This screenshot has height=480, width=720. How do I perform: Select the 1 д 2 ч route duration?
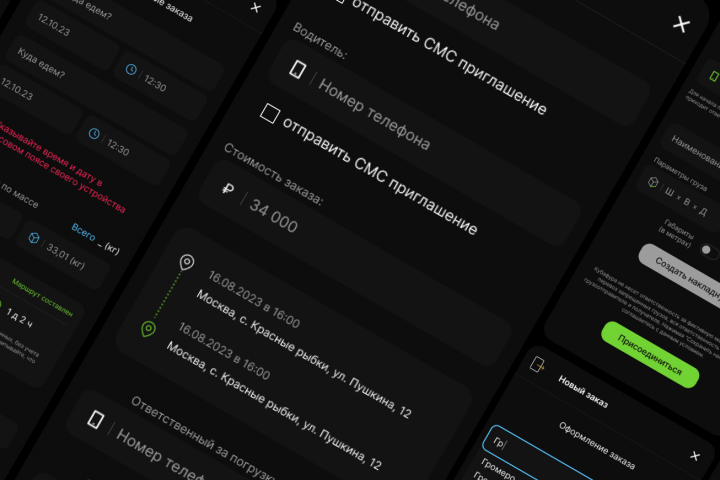click(x=19, y=318)
